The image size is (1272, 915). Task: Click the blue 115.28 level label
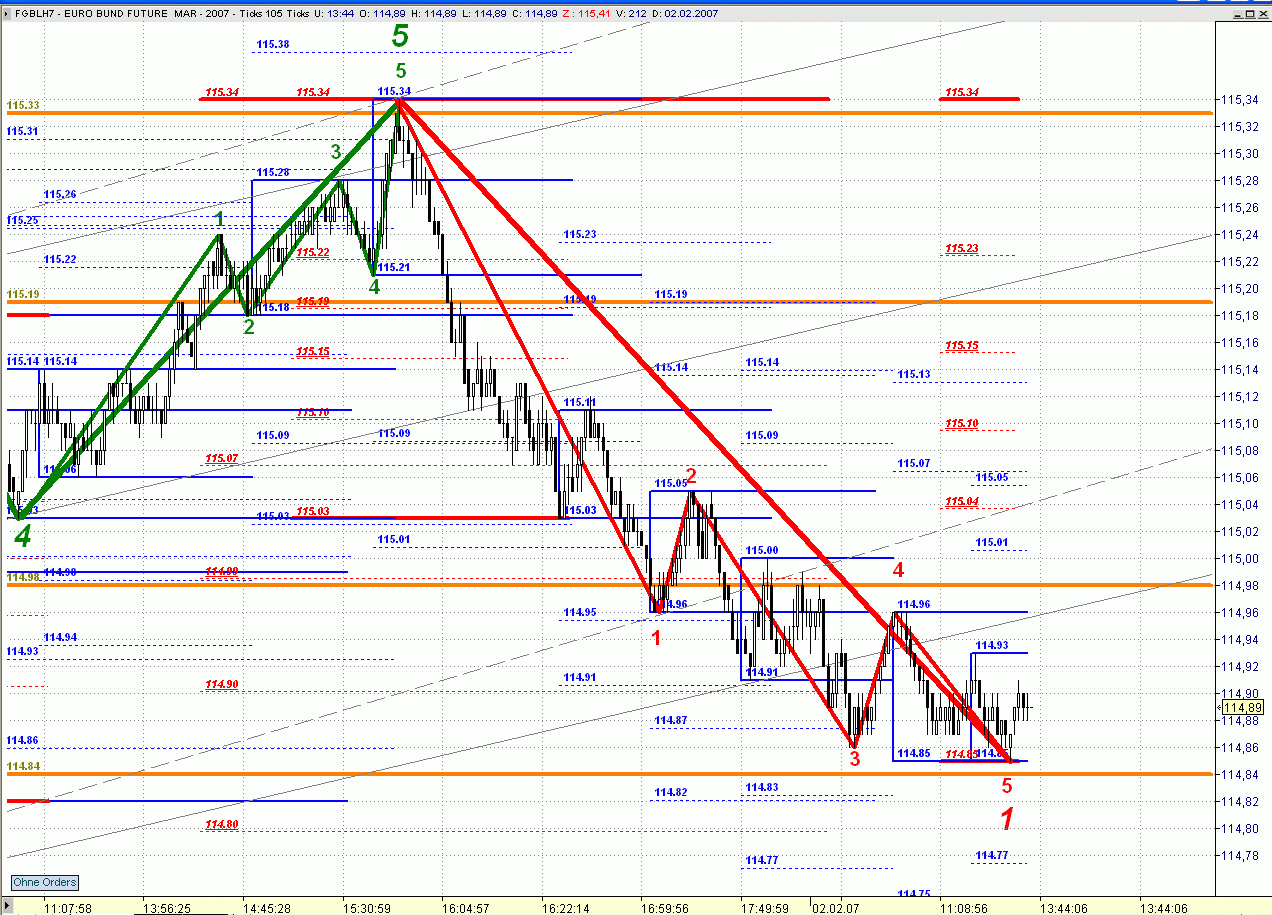click(273, 173)
